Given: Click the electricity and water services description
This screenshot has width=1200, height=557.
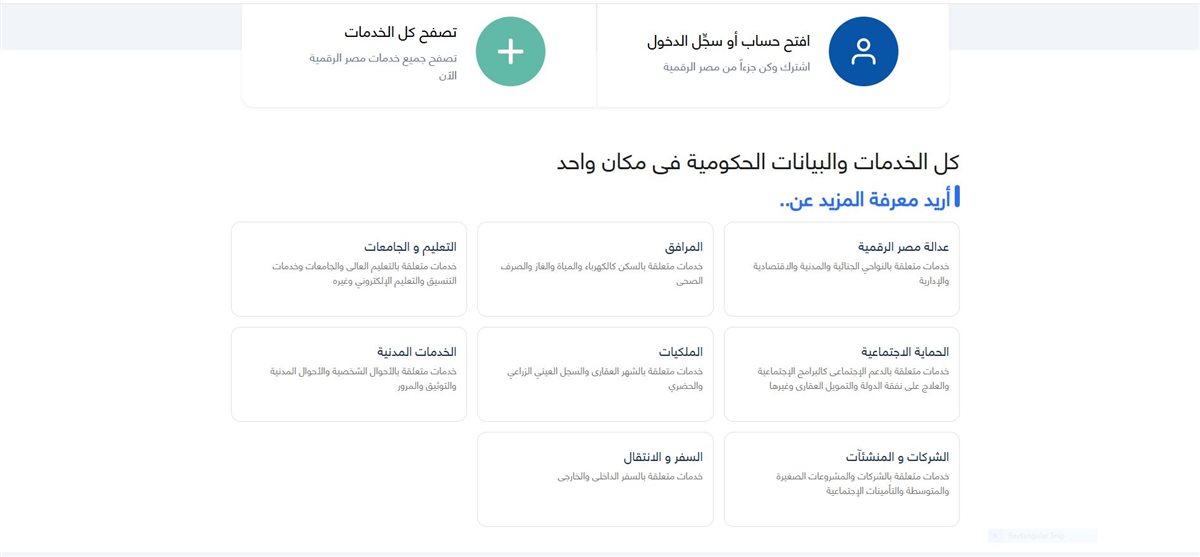Looking at the screenshot, I should click(601, 274).
